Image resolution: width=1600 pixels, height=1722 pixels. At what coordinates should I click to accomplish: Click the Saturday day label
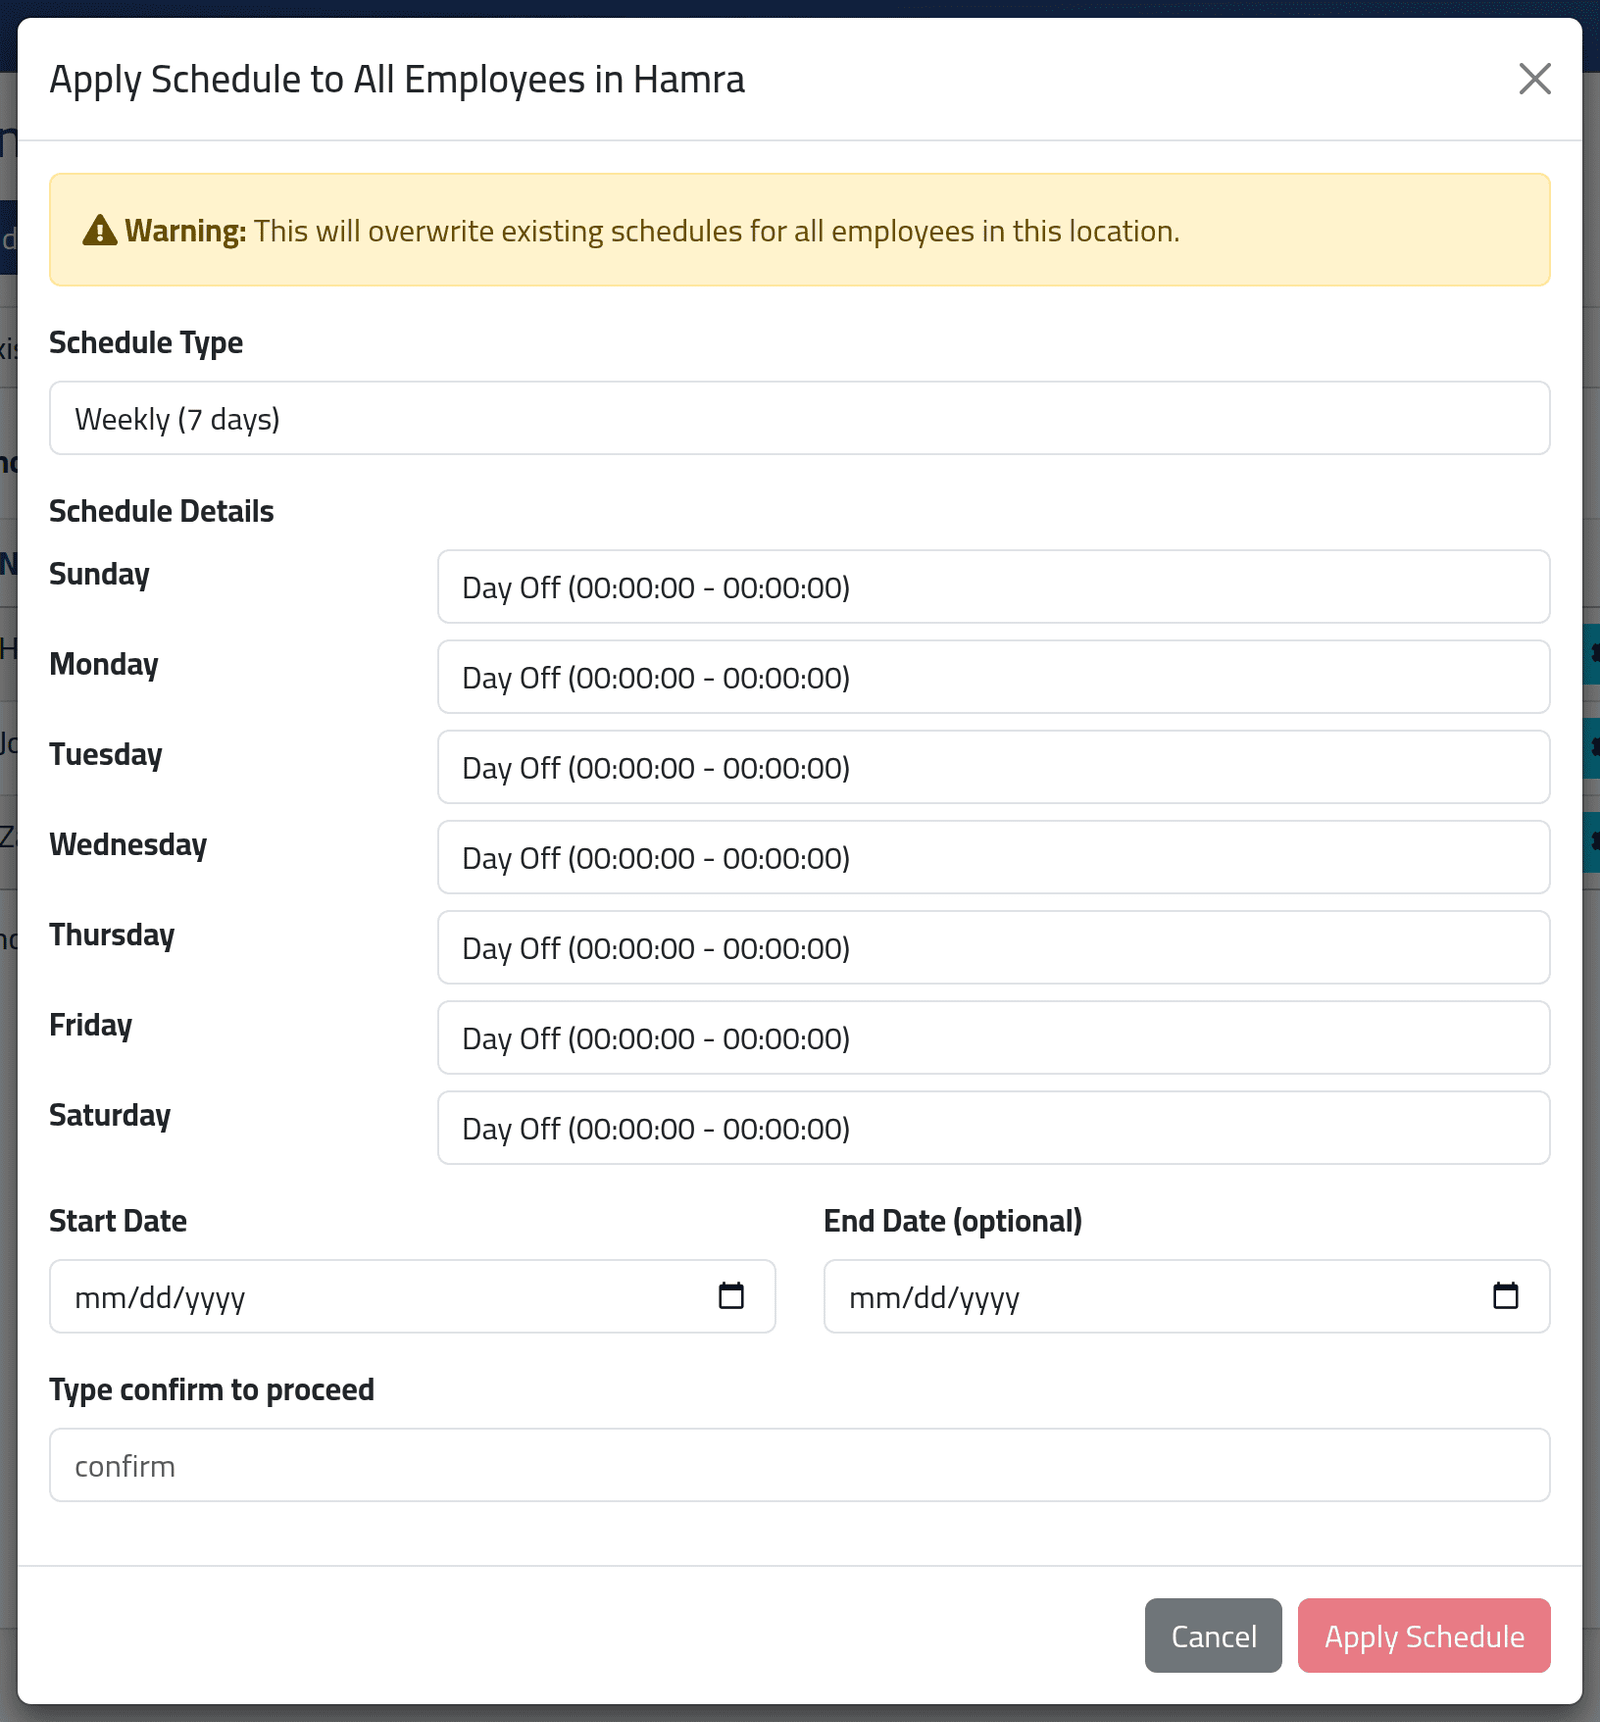tap(110, 1116)
